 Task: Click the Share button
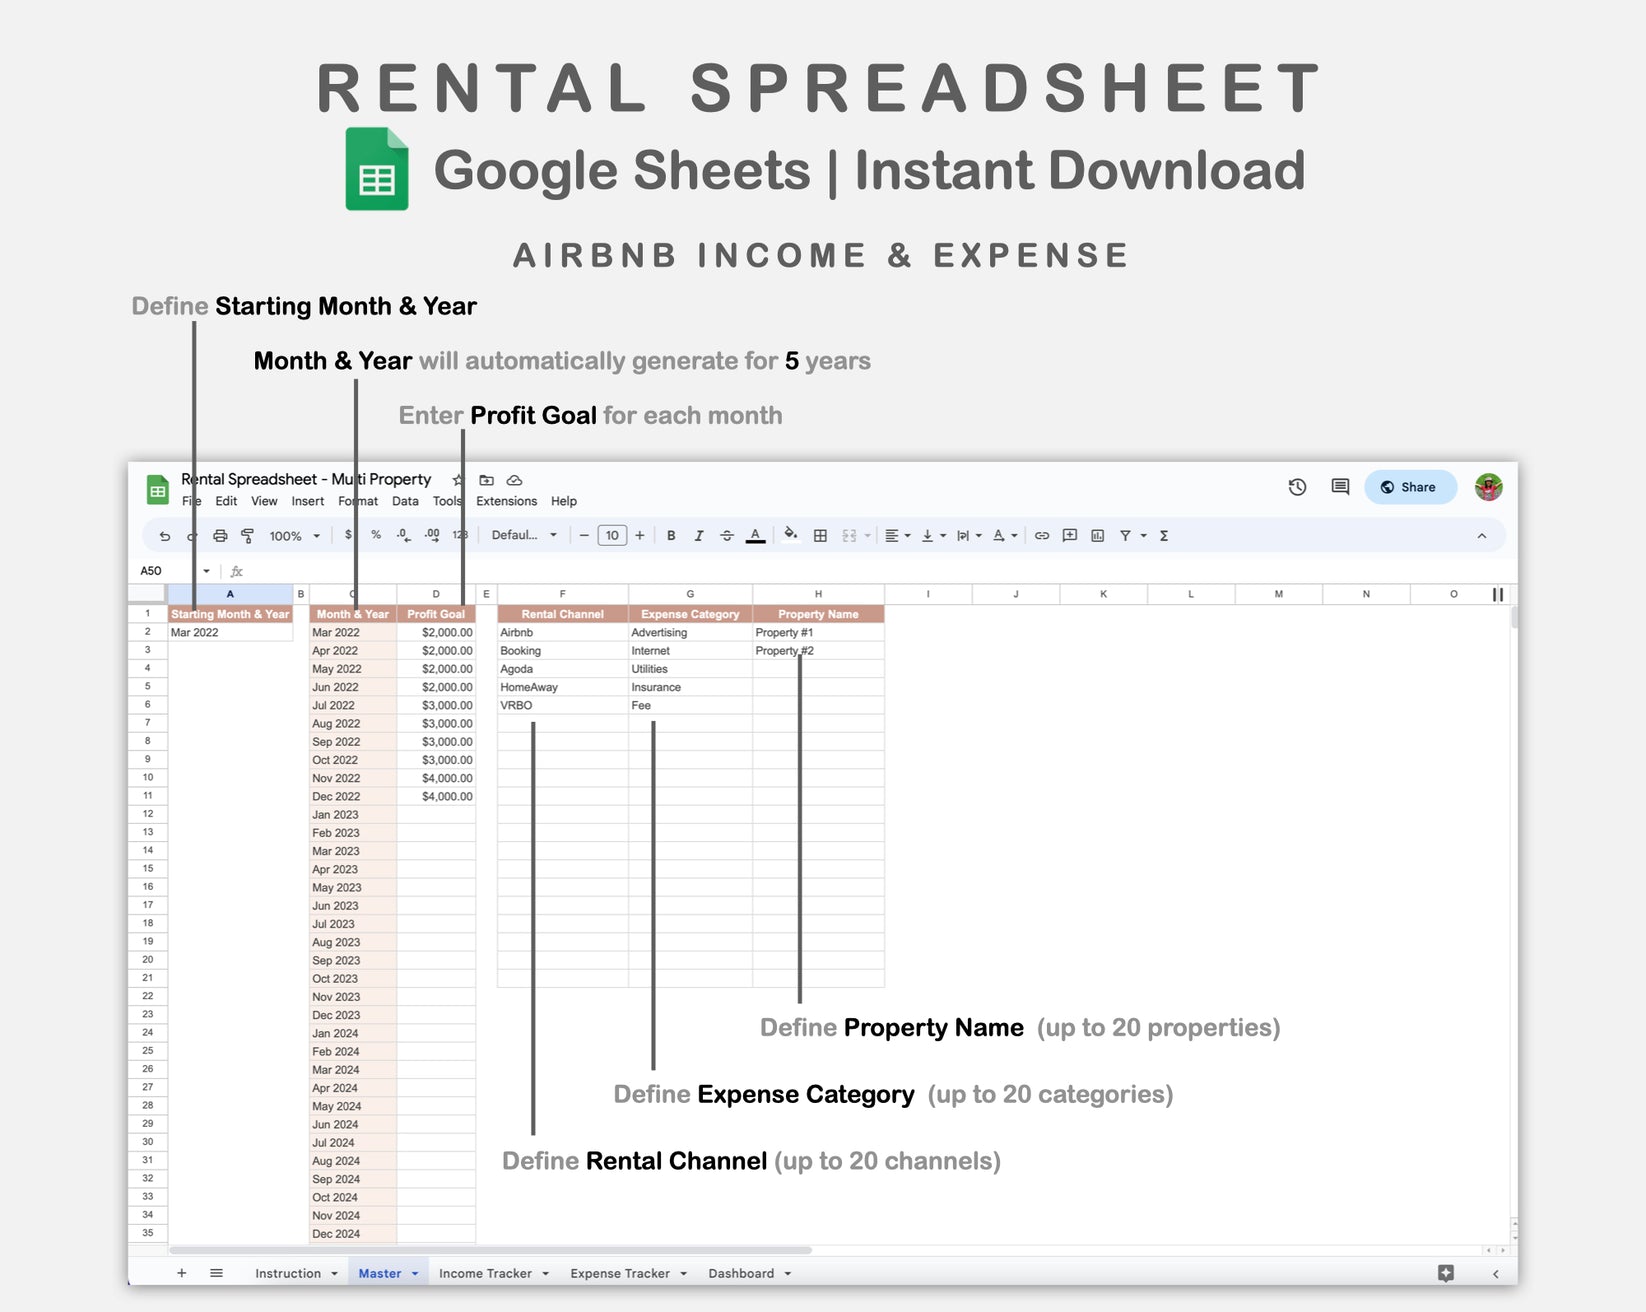(x=1410, y=487)
